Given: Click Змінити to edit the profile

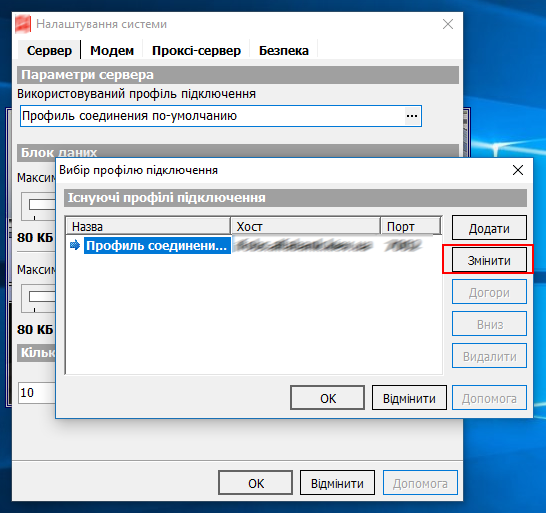Looking at the screenshot, I should point(489,260).
